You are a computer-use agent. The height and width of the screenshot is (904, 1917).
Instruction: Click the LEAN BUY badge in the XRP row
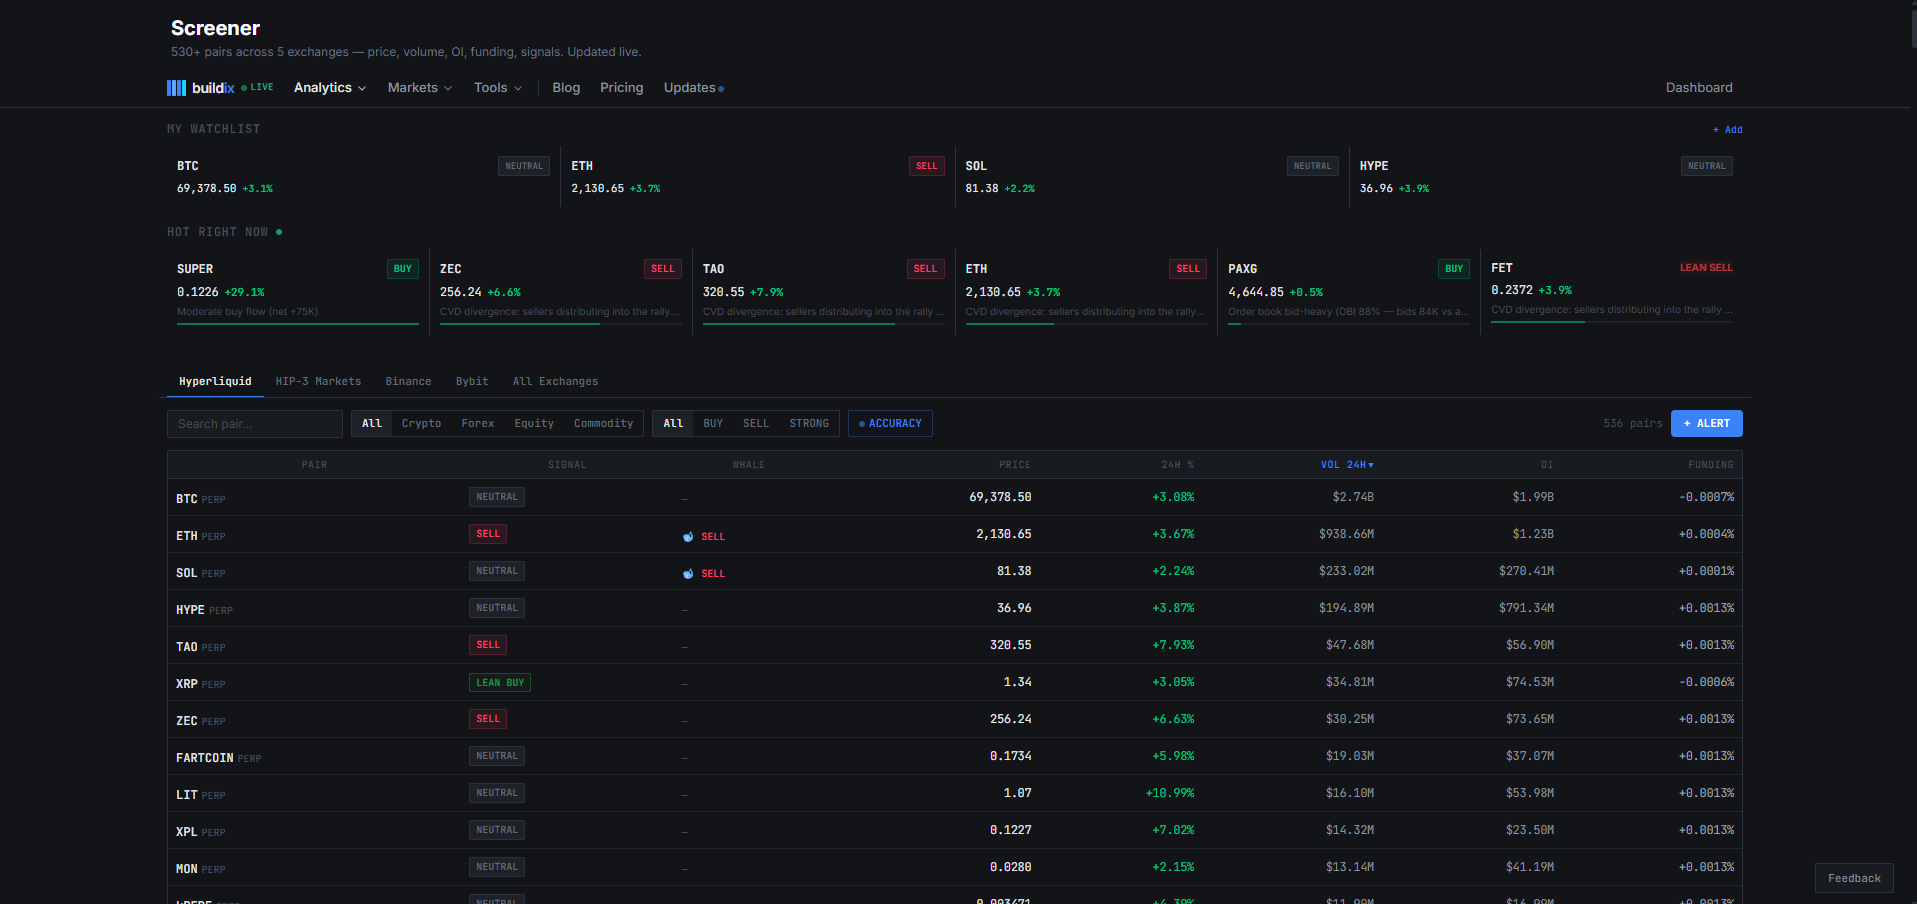point(500,683)
